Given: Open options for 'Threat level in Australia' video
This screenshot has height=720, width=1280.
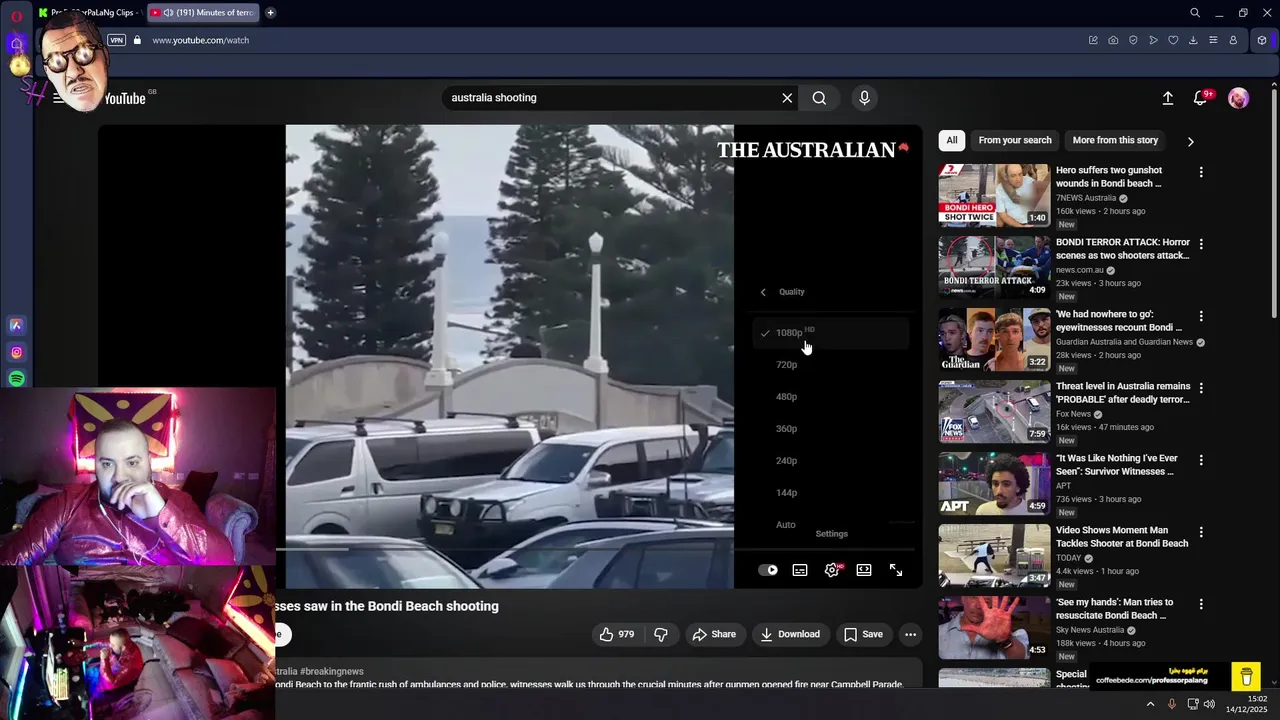Looking at the screenshot, I should click(1201, 388).
